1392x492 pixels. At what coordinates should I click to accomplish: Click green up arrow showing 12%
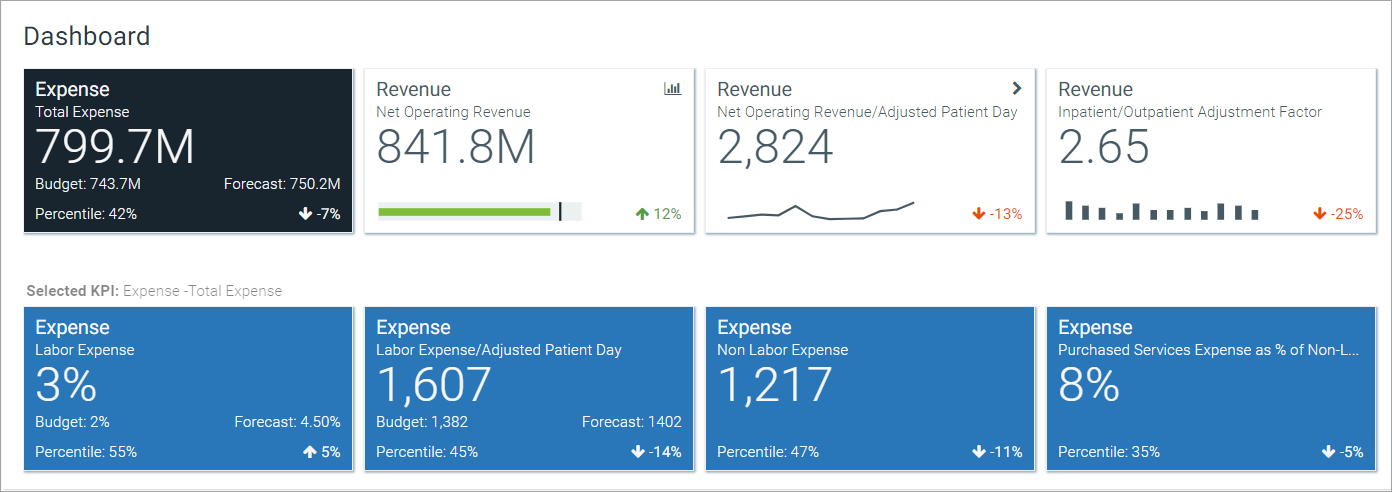pos(642,214)
